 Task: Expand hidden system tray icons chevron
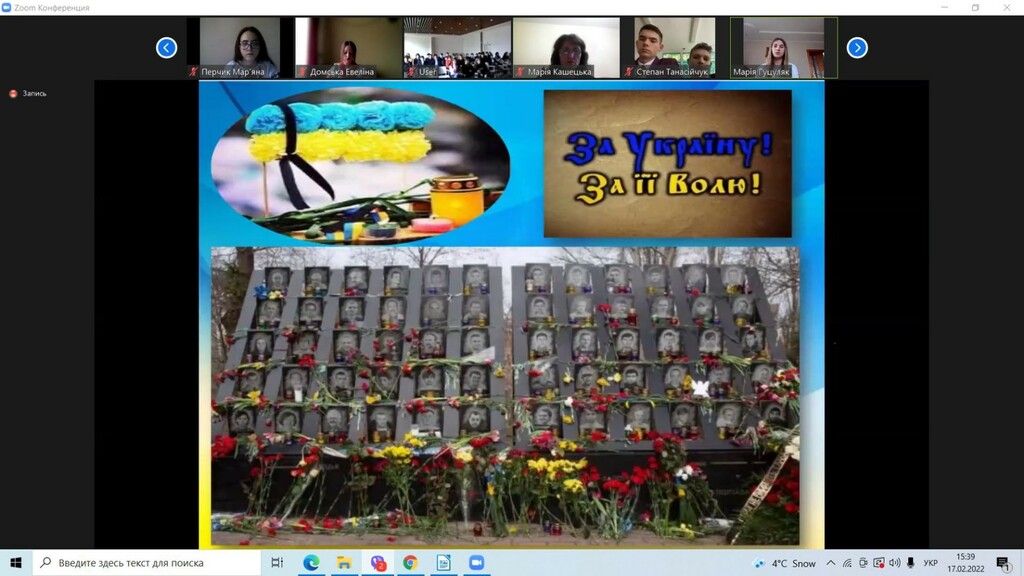tap(830, 563)
